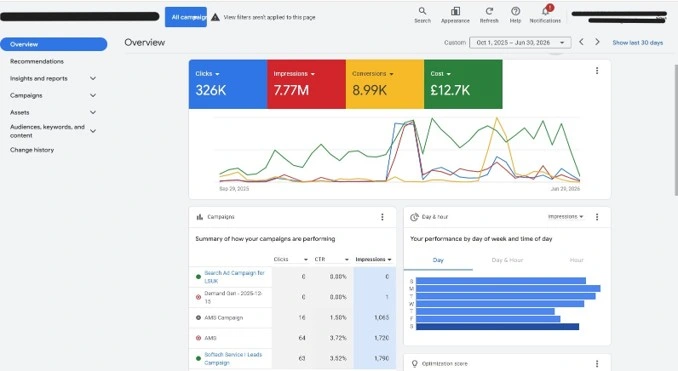Open the custom date range dropdown
Image resolution: width=678 pixels, height=371 pixels.
coord(520,42)
